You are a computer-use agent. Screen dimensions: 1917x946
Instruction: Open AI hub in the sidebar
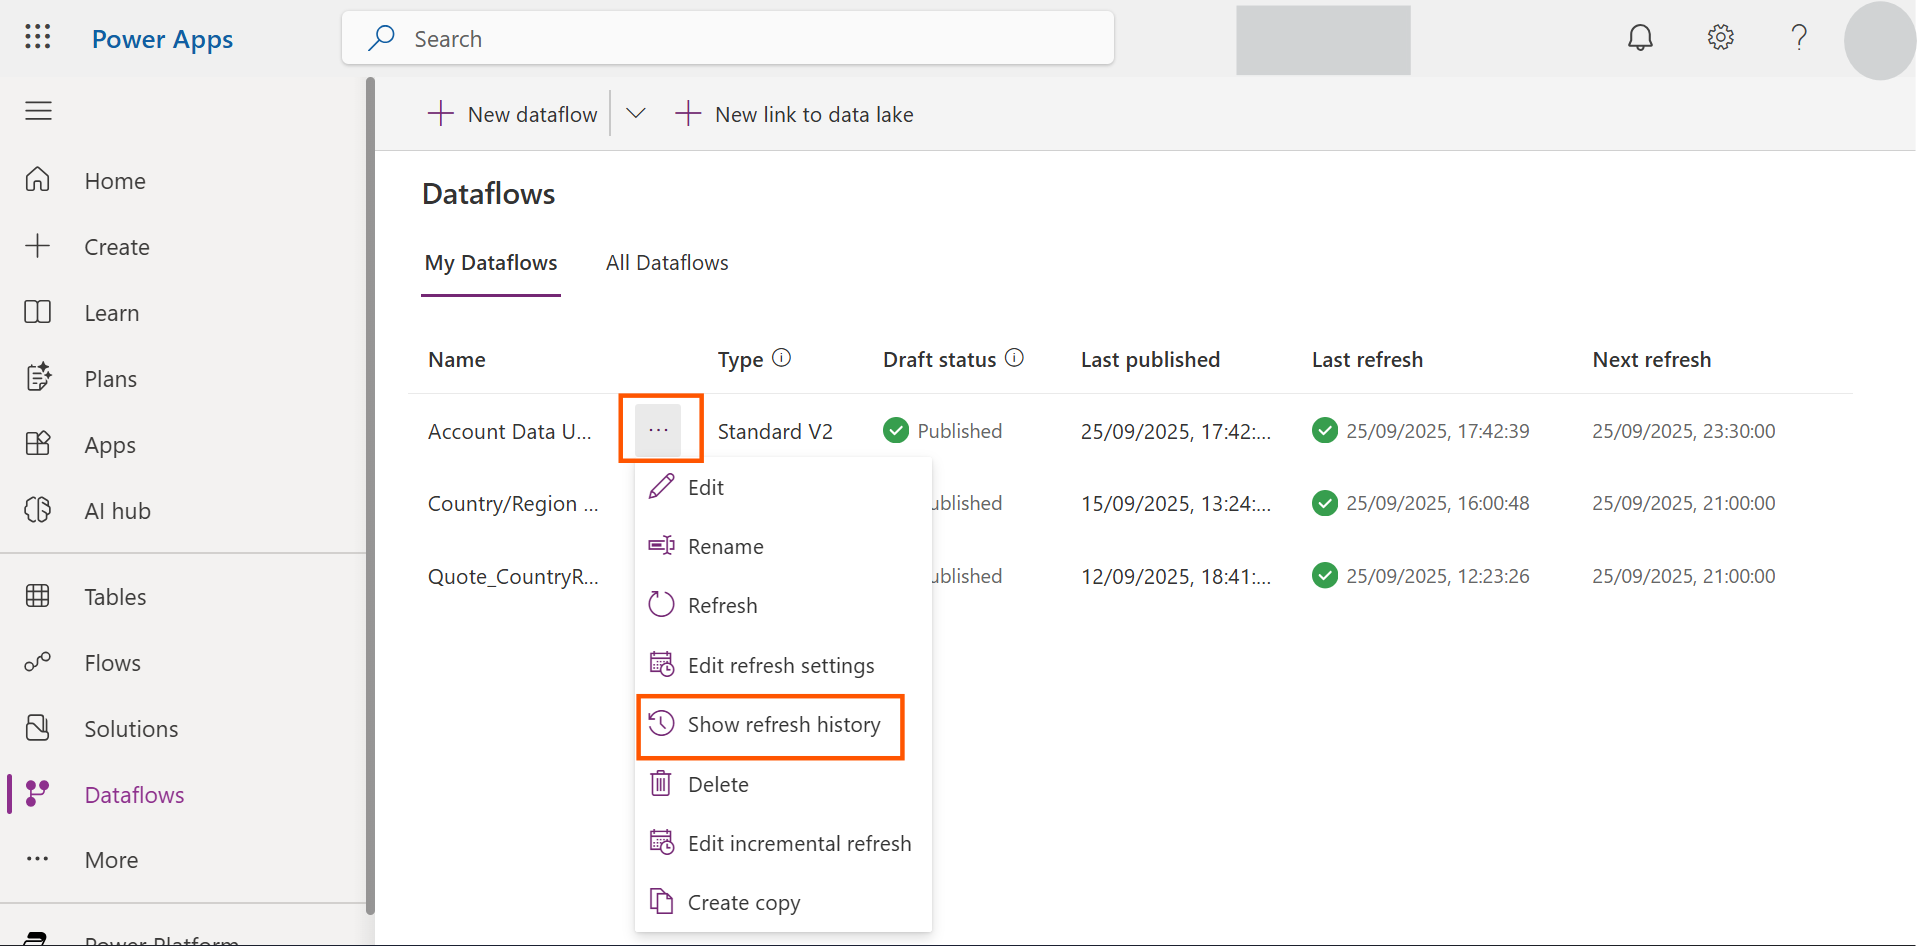(x=117, y=511)
